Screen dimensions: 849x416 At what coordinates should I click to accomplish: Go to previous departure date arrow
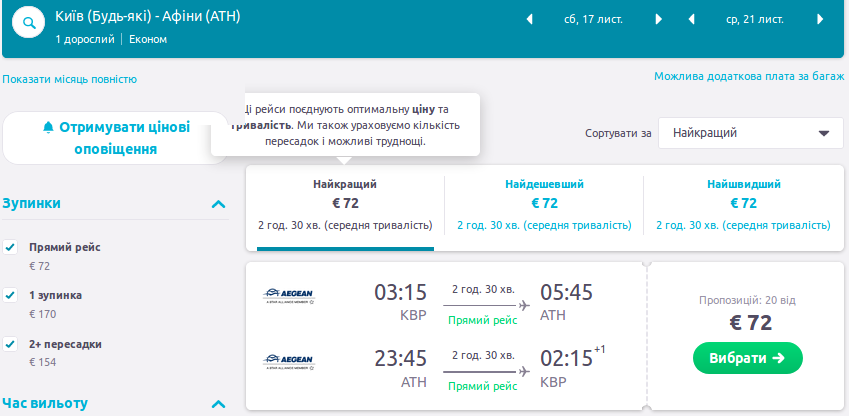tap(530, 19)
